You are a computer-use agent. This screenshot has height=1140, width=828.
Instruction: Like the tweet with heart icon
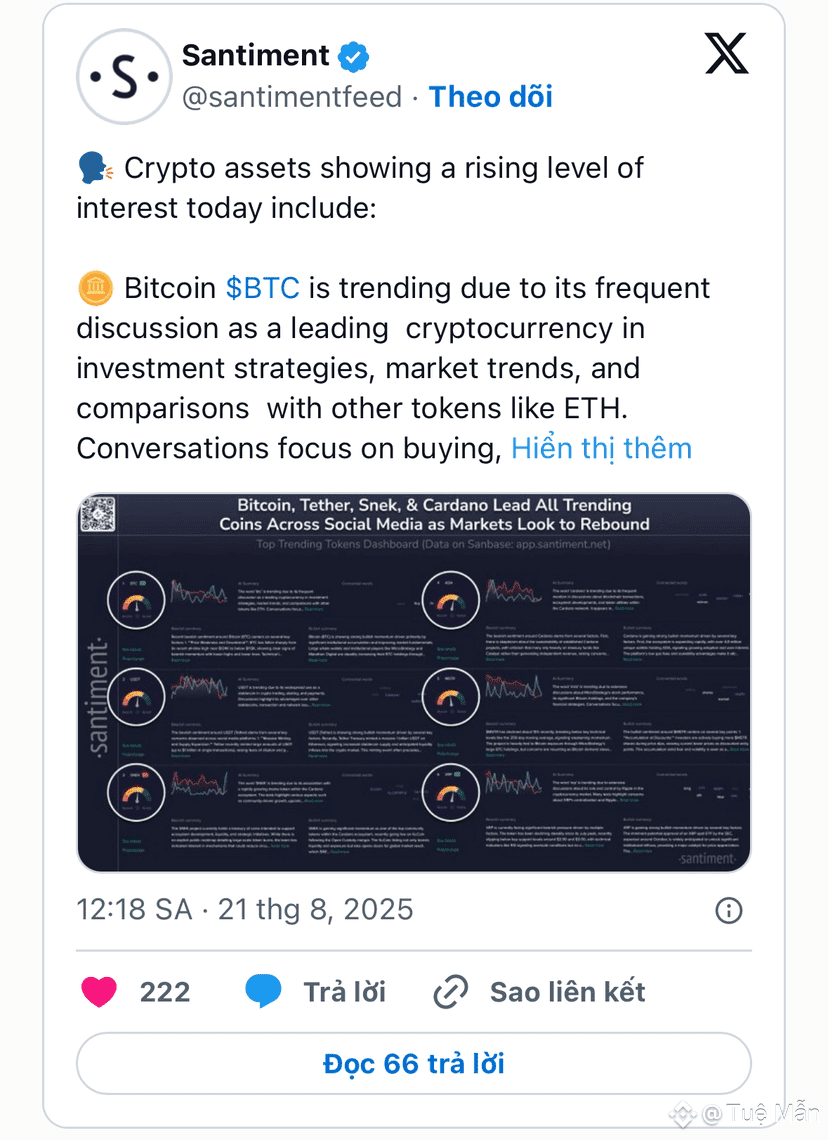pos(99,992)
